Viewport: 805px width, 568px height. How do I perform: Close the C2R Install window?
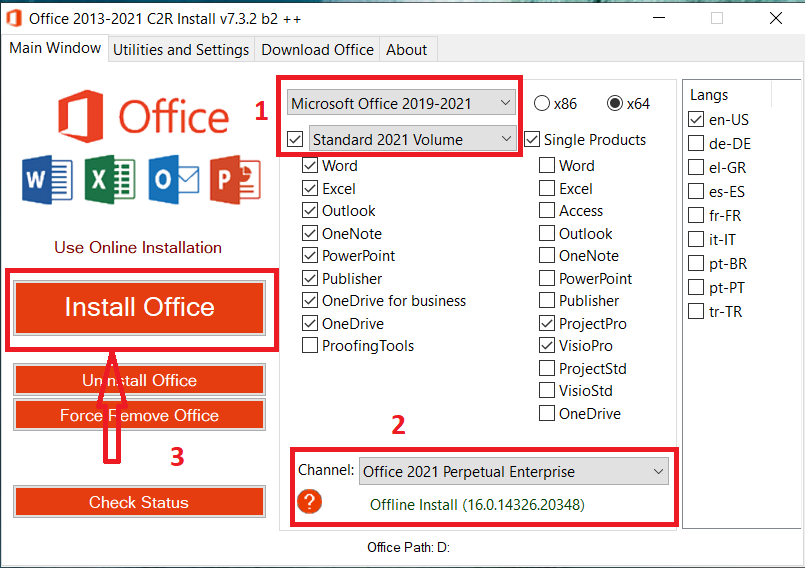coord(776,18)
